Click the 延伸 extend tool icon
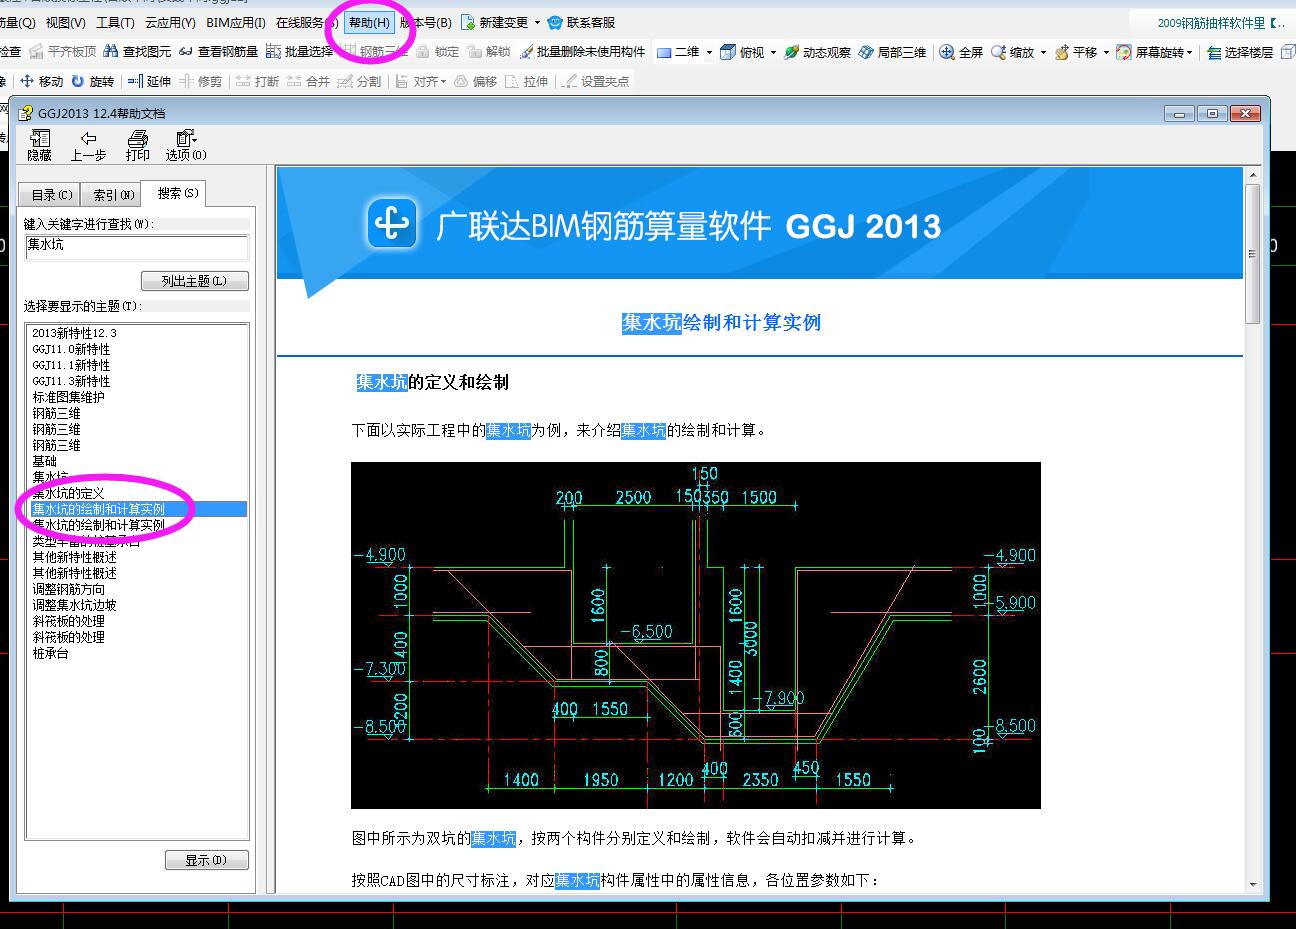The height and width of the screenshot is (929, 1296). click(135, 81)
